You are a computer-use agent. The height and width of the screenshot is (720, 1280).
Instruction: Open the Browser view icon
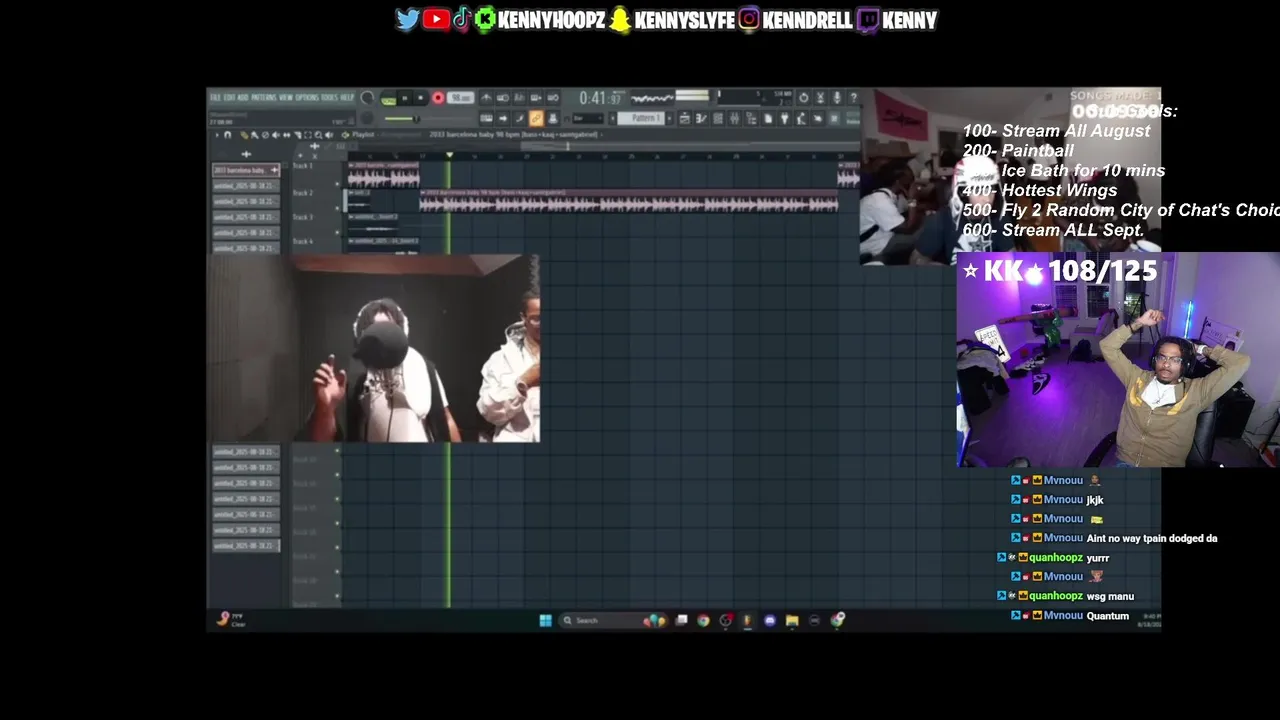[751, 118]
